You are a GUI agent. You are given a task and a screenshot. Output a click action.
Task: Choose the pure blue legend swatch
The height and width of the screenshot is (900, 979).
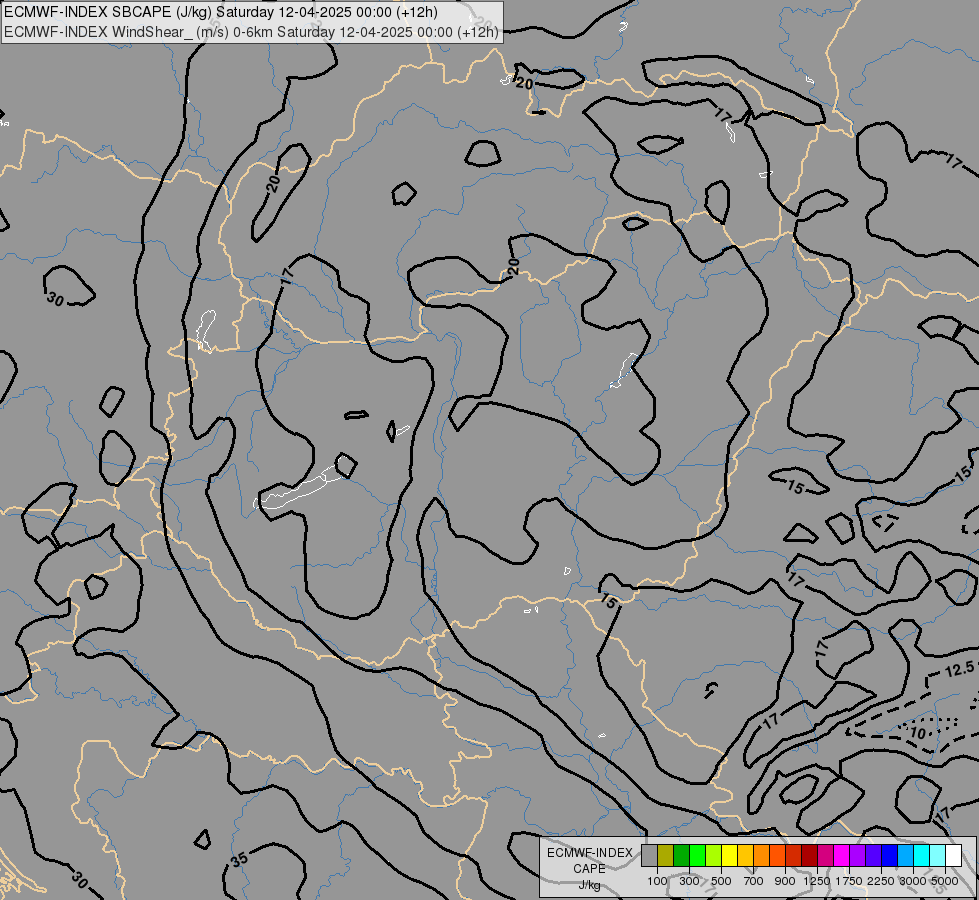click(x=890, y=855)
